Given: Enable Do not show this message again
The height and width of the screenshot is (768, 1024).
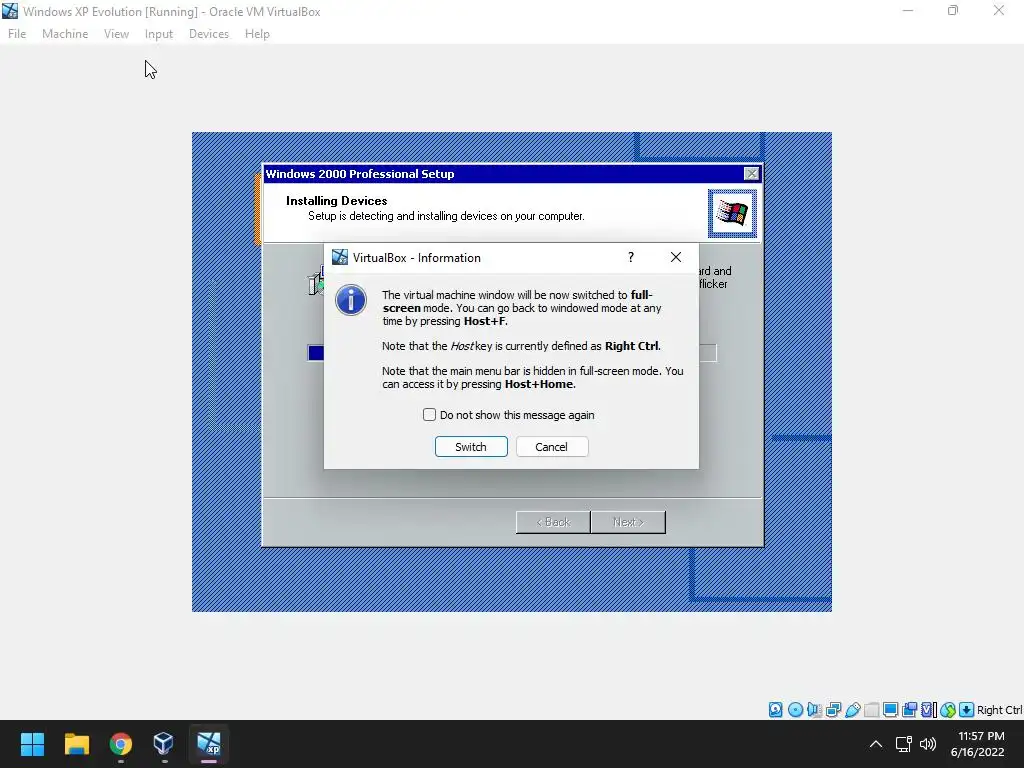Looking at the screenshot, I should pyautogui.click(x=429, y=415).
